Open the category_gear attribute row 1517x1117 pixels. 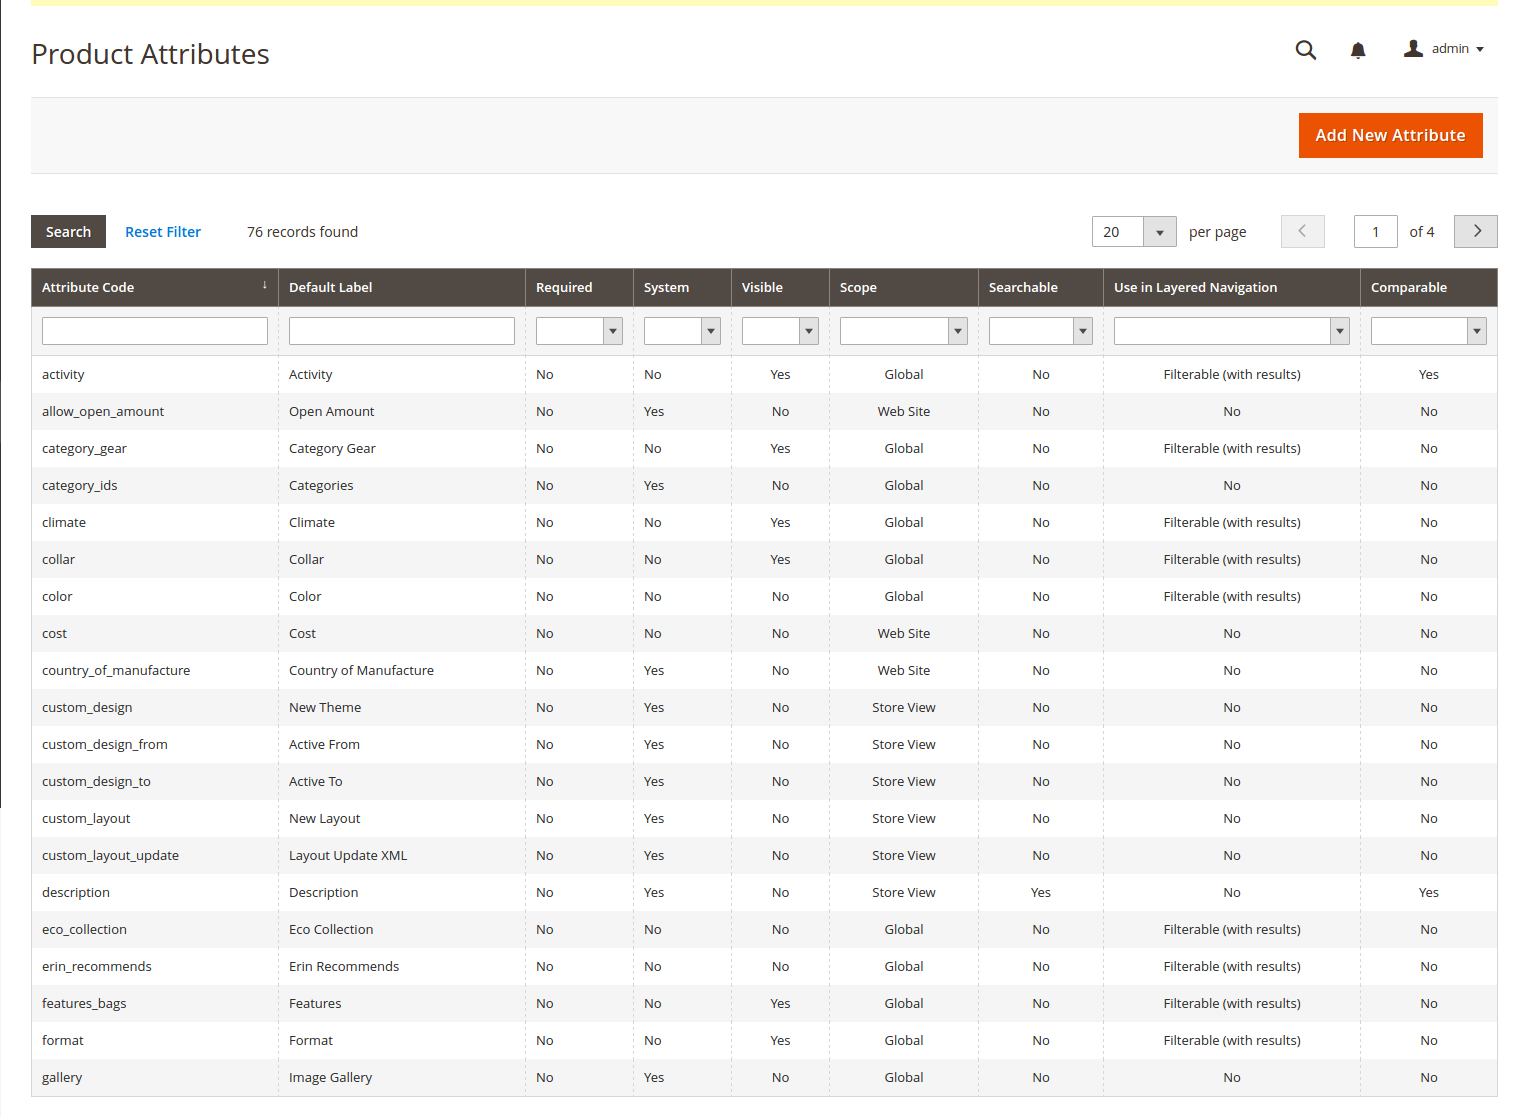(x=764, y=448)
